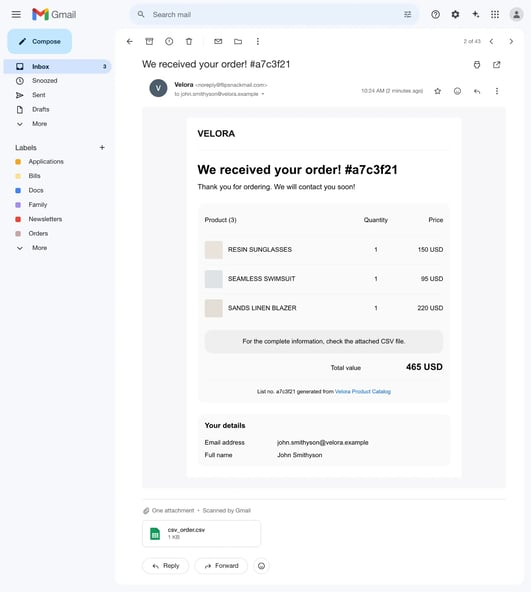This screenshot has width=531, height=592.
Task: Click Newsletters label red color swatch
Action: point(18,219)
